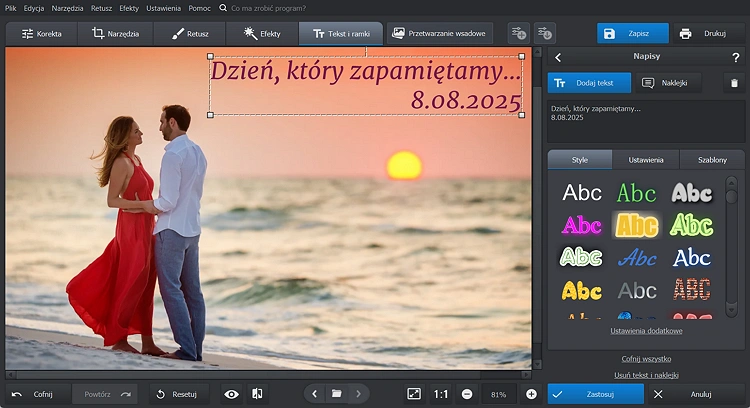Choose the lime green outlined Abc style
This screenshot has height=408, width=750.
click(x=692, y=224)
